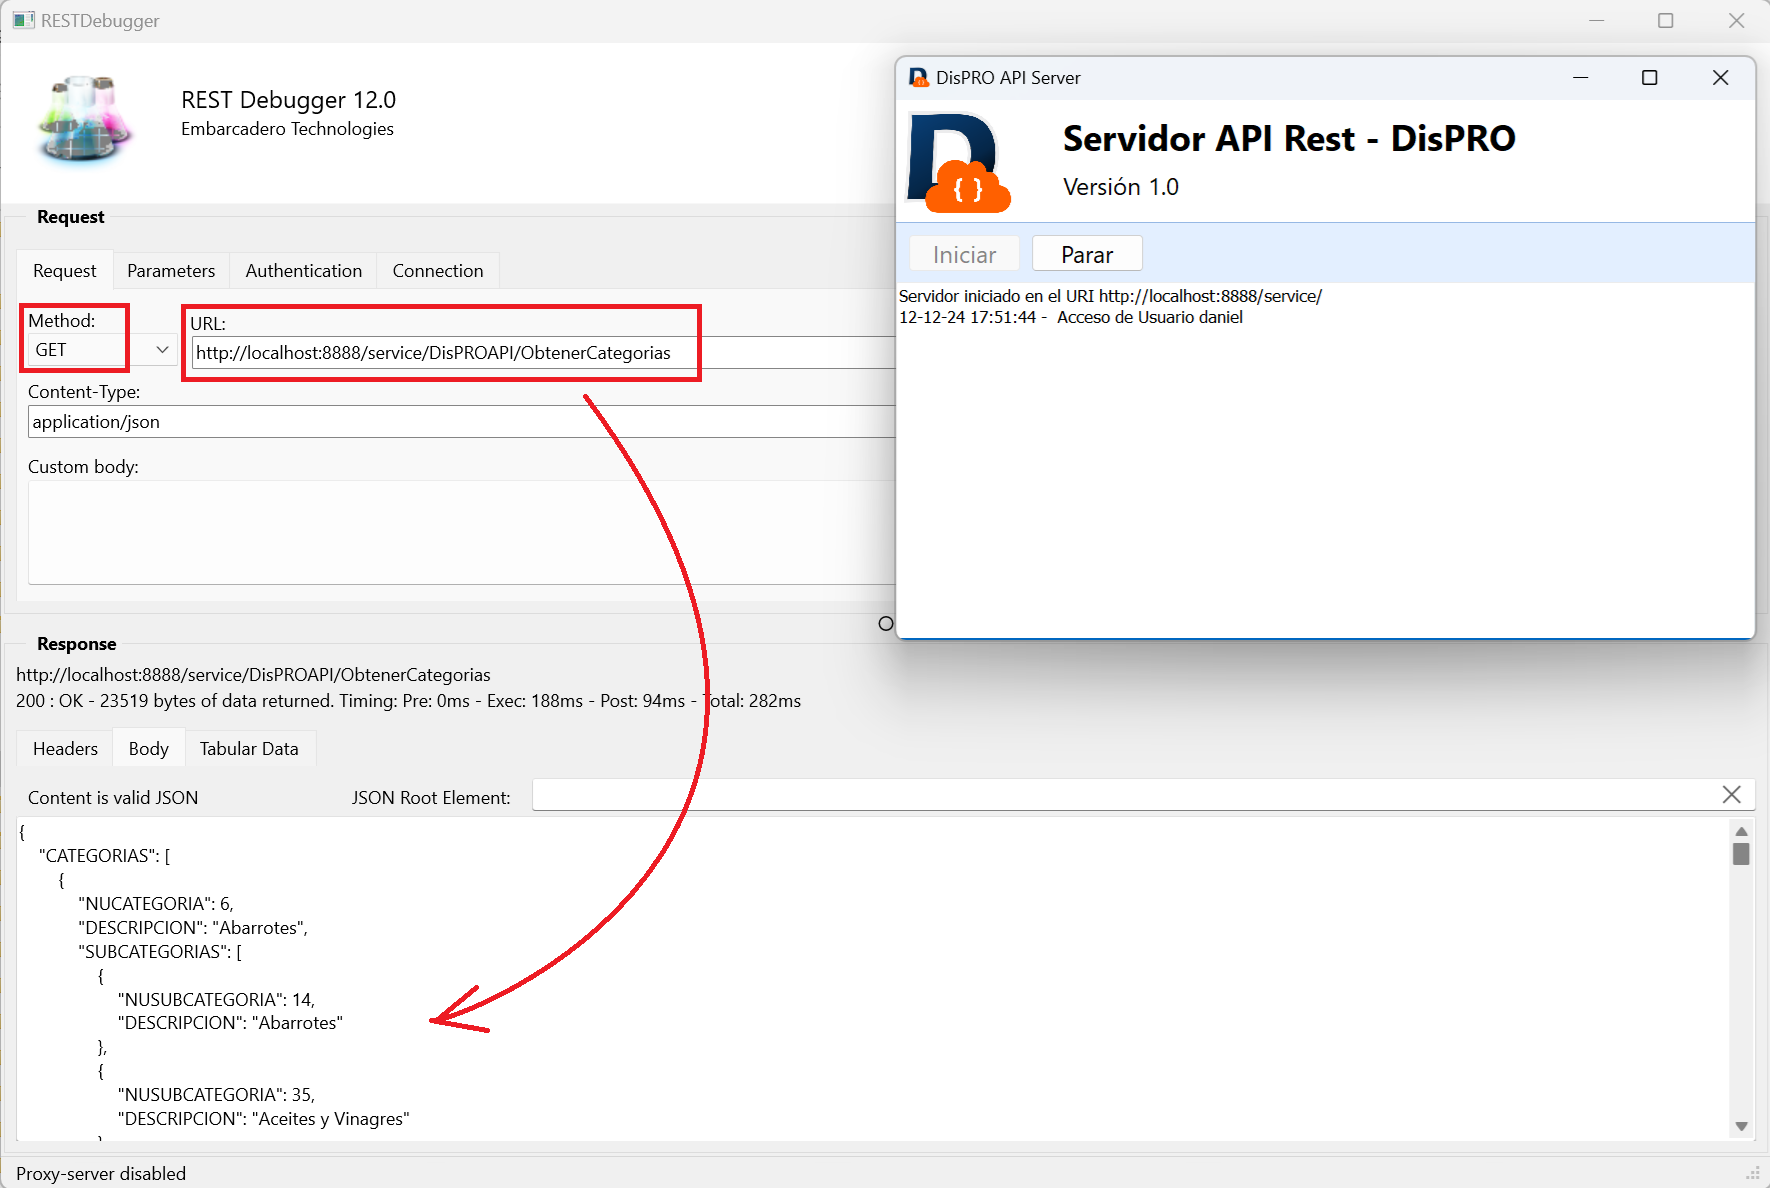Click the response body scrollbar up arrow
This screenshot has height=1188, width=1770.
pos(1741,831)
